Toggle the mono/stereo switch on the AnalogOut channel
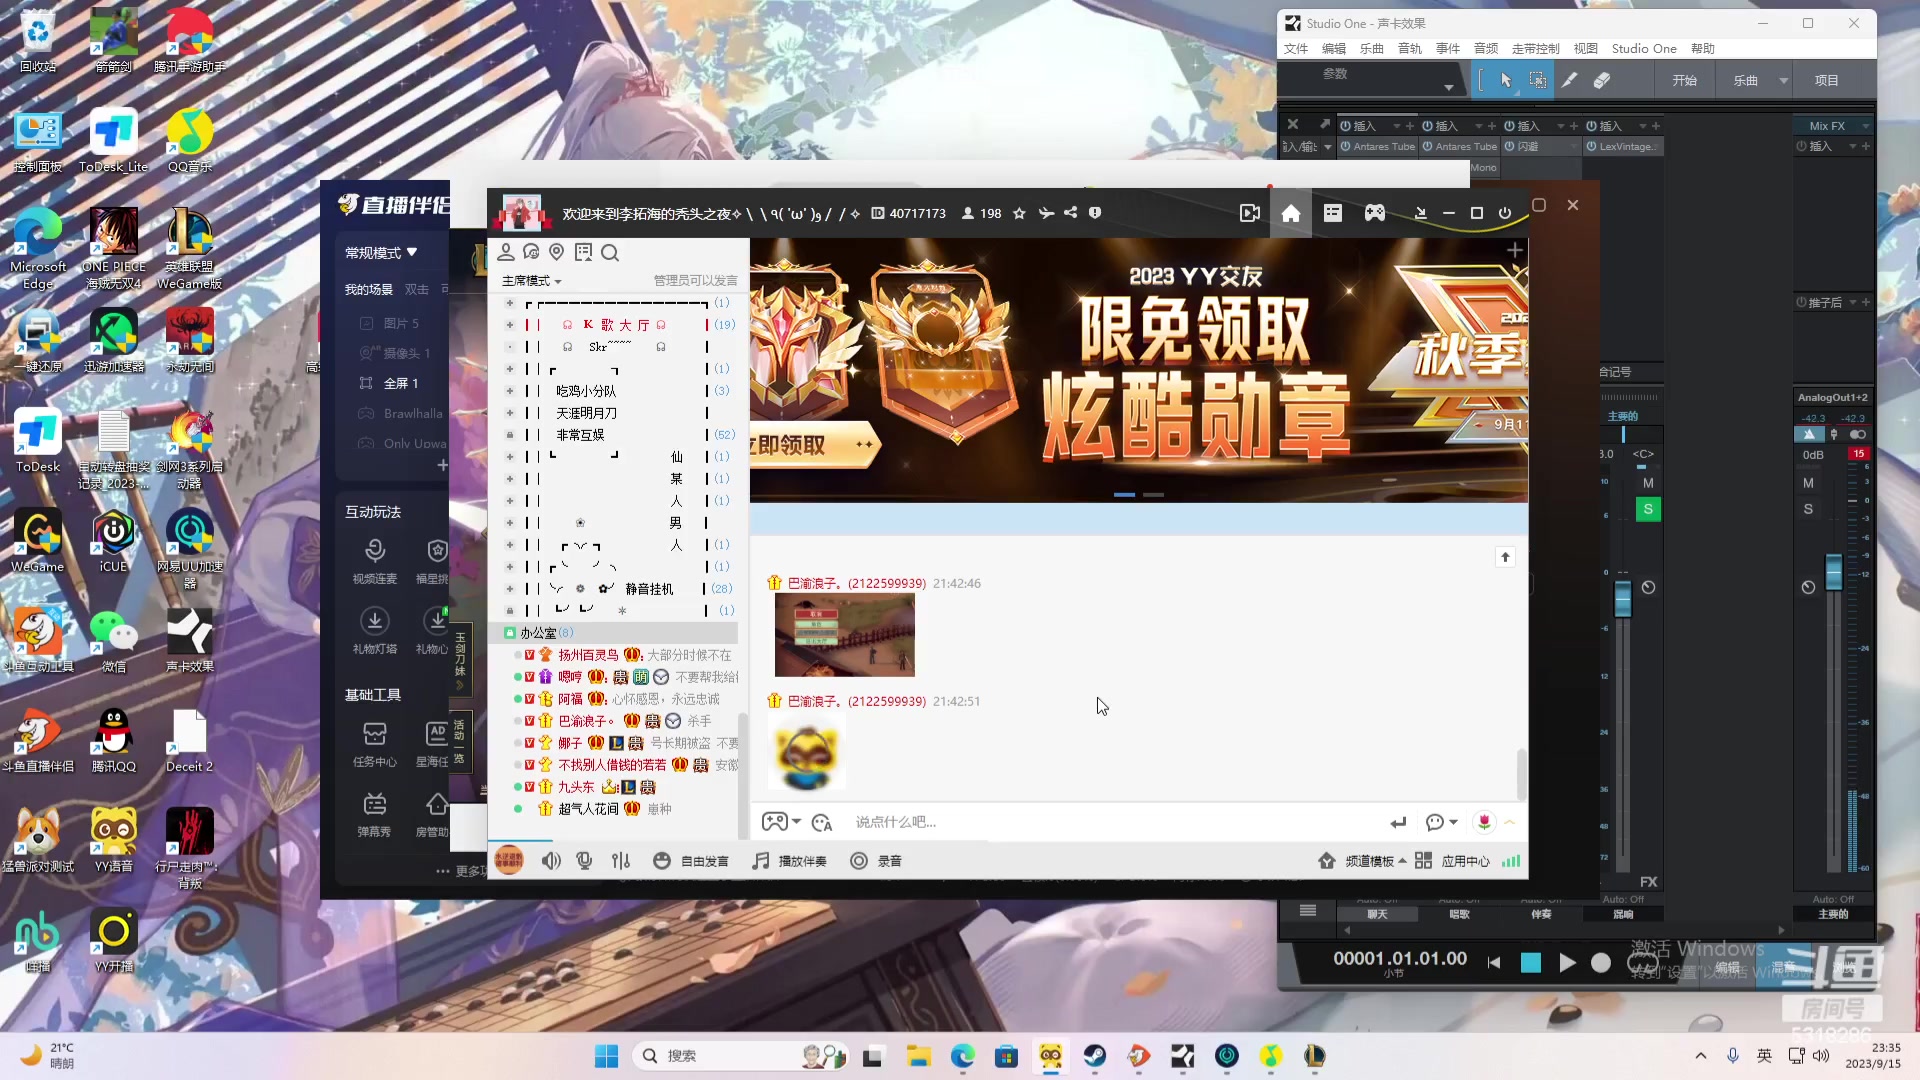1920x1080 pixels. 1858,434
